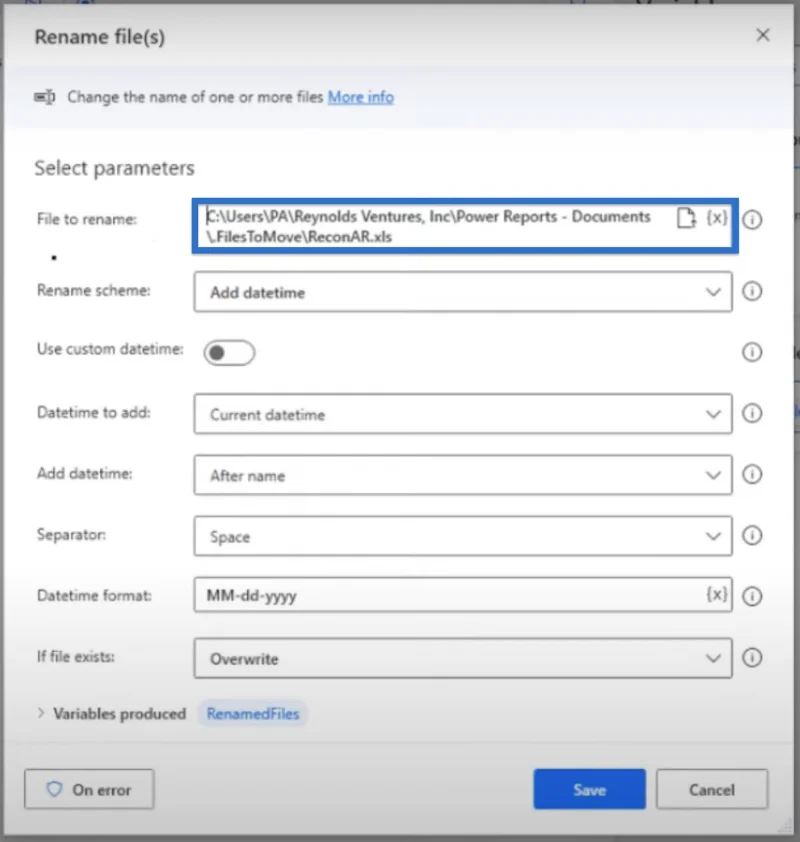Show info for If file exists

(752, 657)
